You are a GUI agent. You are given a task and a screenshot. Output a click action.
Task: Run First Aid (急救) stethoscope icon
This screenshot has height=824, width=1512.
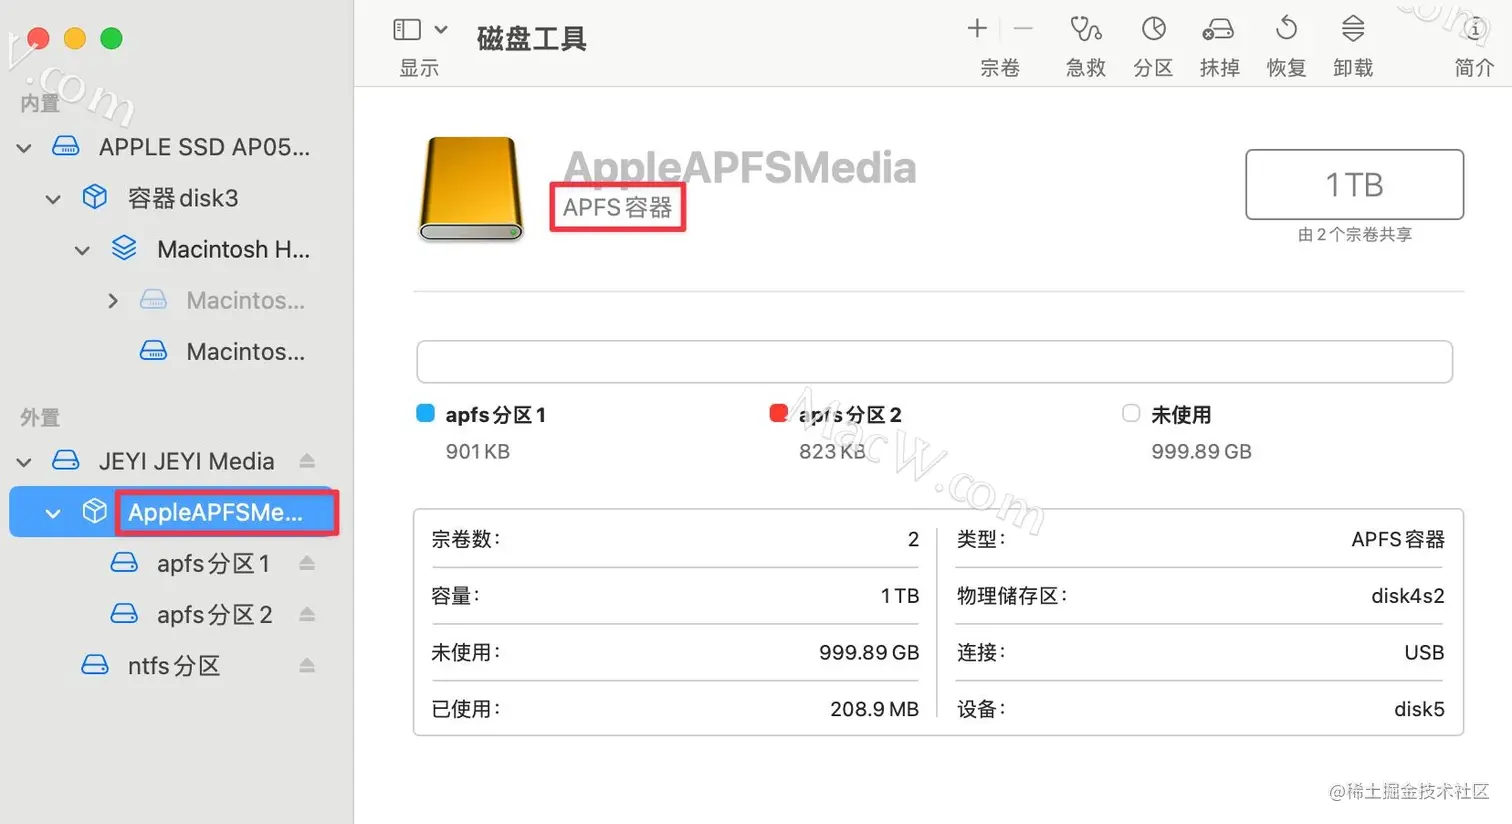point(1085,29)
